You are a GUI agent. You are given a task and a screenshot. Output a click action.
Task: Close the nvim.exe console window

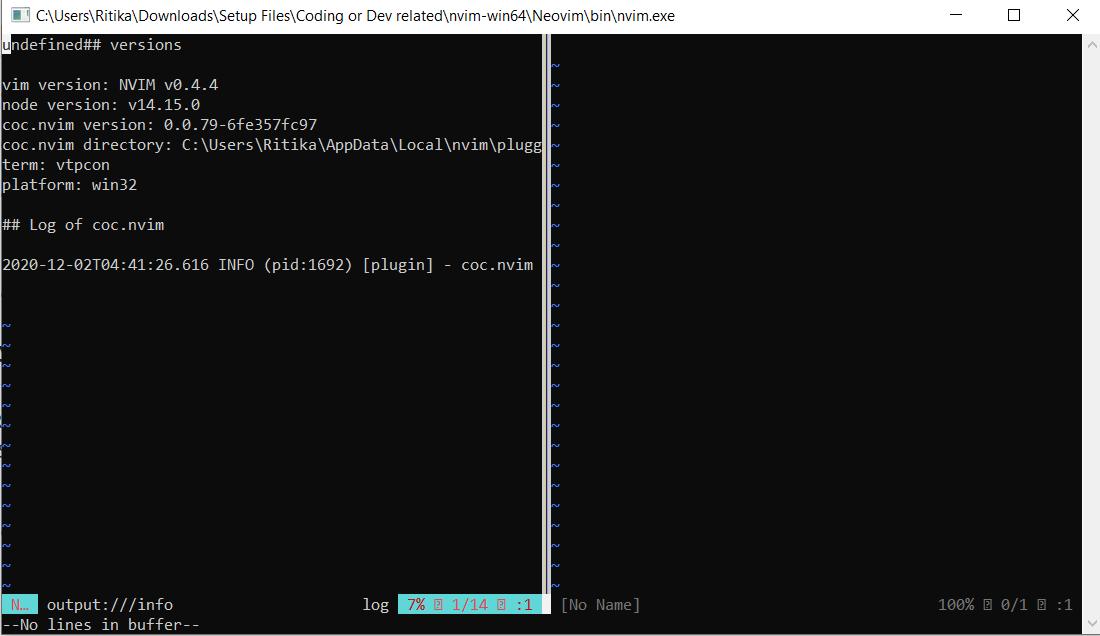(1072, 15)
